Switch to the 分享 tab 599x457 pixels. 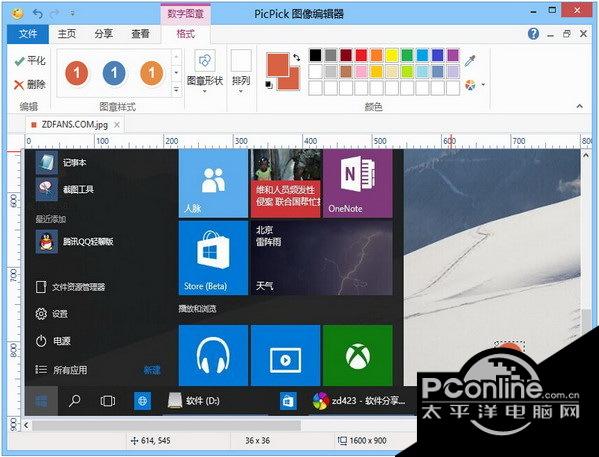[x=104, y=34]
